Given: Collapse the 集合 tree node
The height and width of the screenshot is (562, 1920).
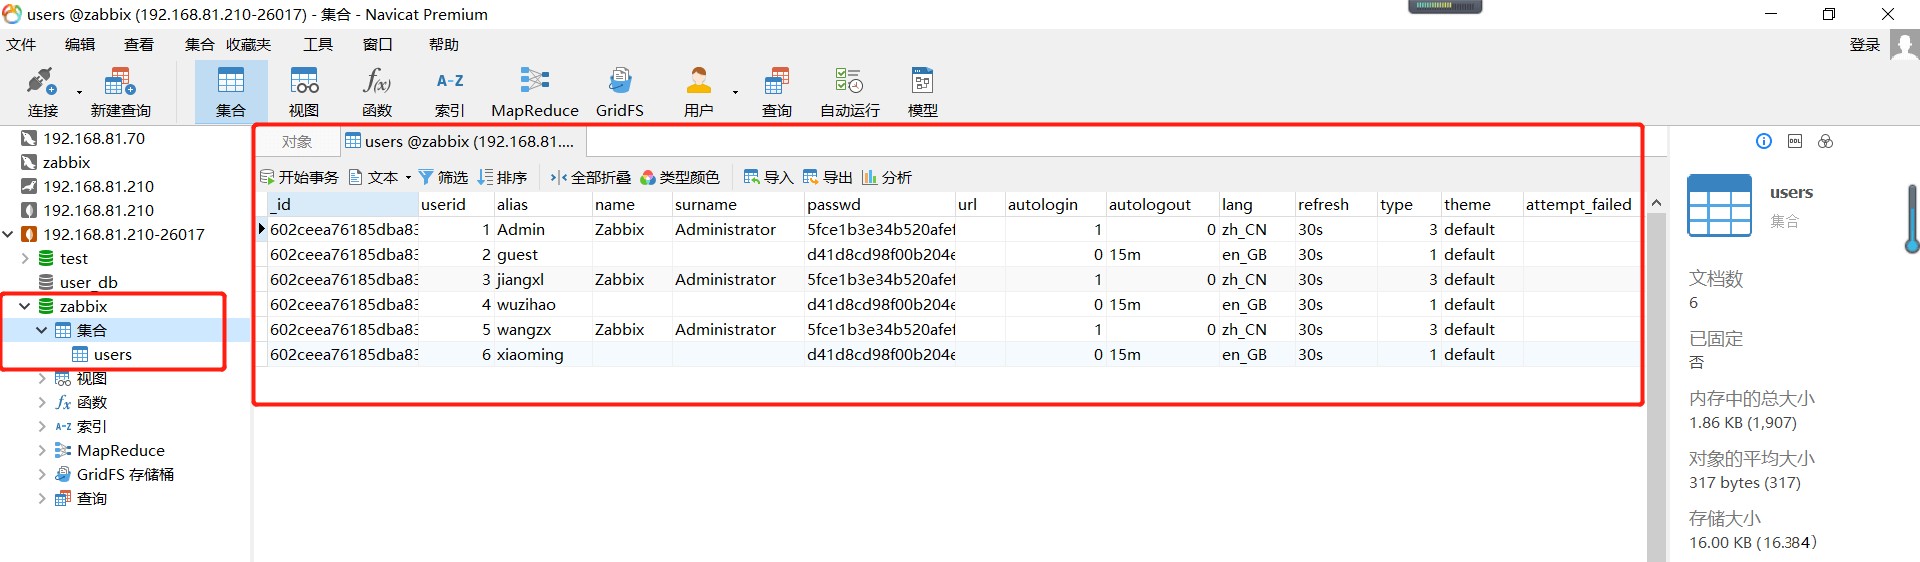Looking at the screenshot, I should click(42, 330).
